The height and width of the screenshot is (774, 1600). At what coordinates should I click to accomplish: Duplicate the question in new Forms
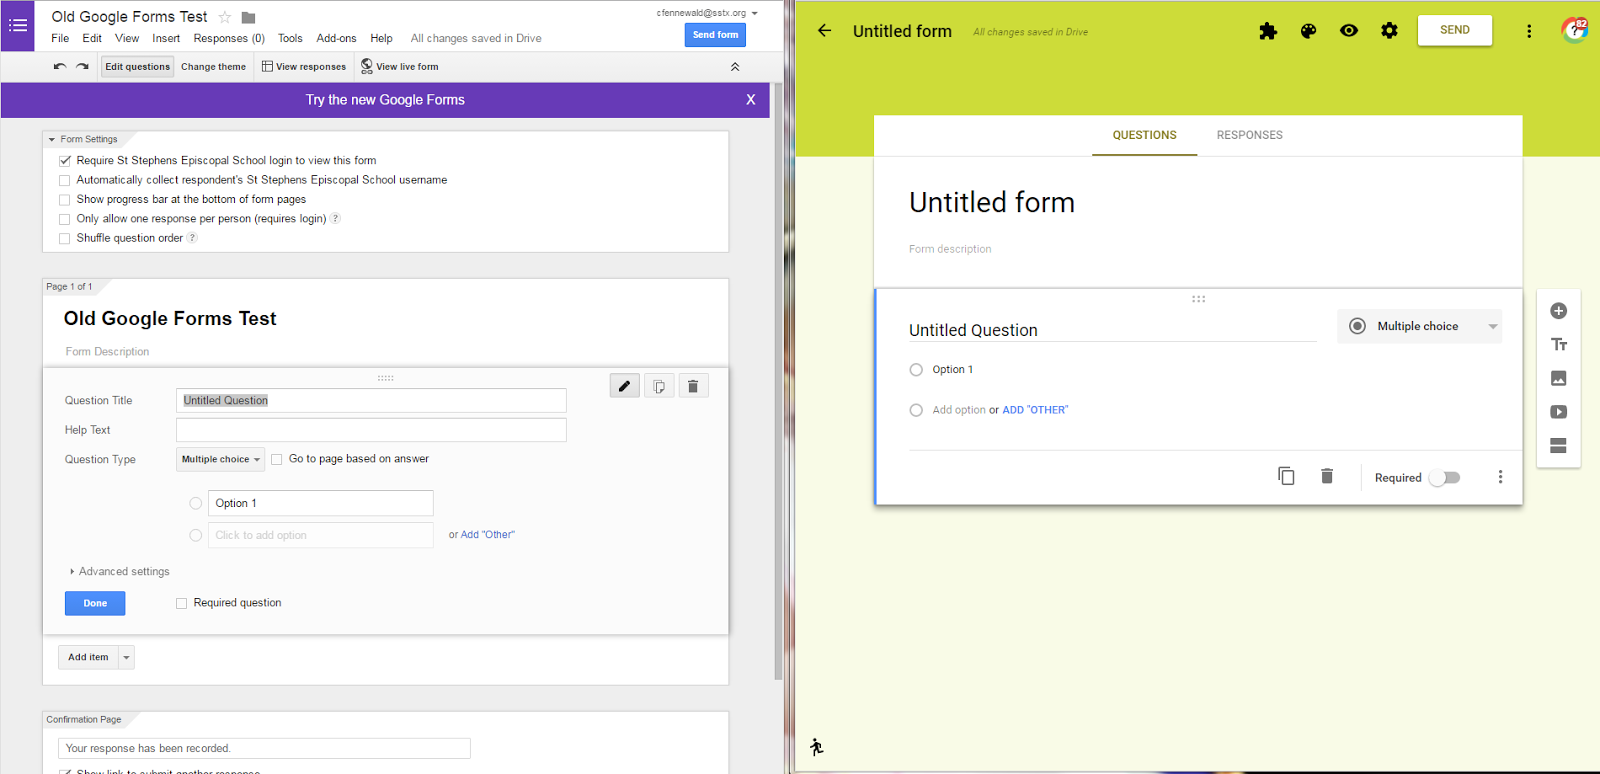(1286, 476)
